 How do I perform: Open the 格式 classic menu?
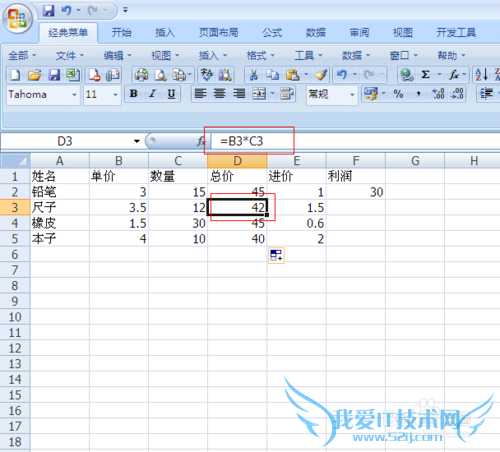pos(261,55)
